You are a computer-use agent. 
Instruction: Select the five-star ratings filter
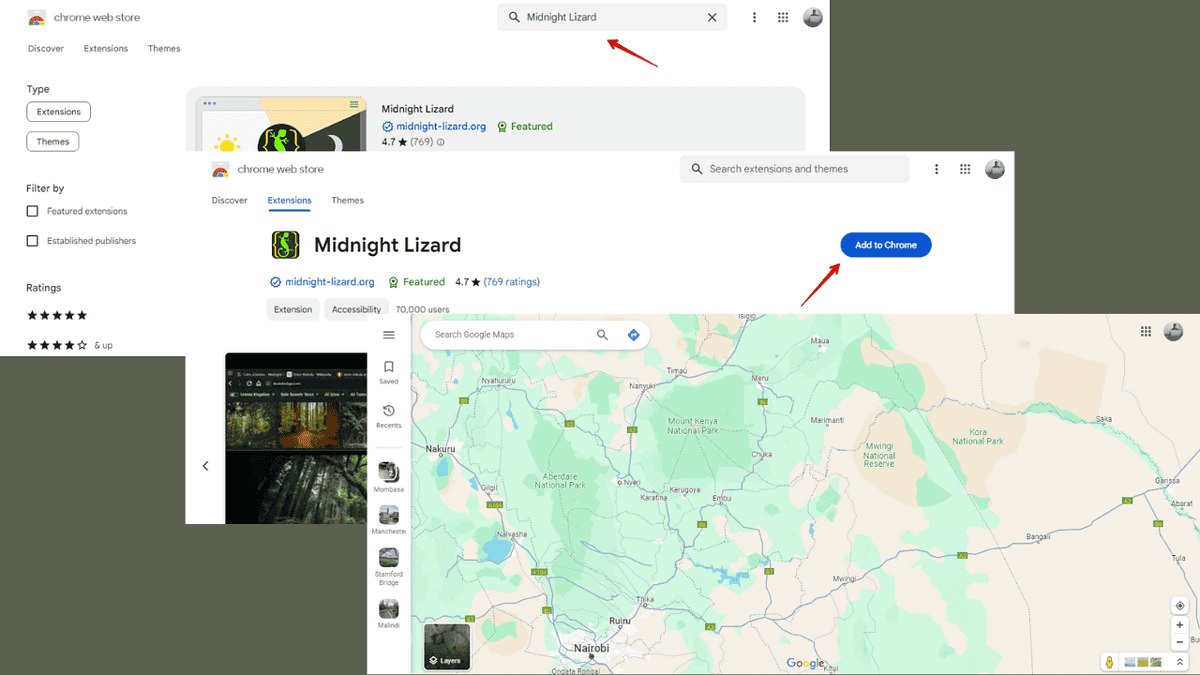tap(57, 315)
